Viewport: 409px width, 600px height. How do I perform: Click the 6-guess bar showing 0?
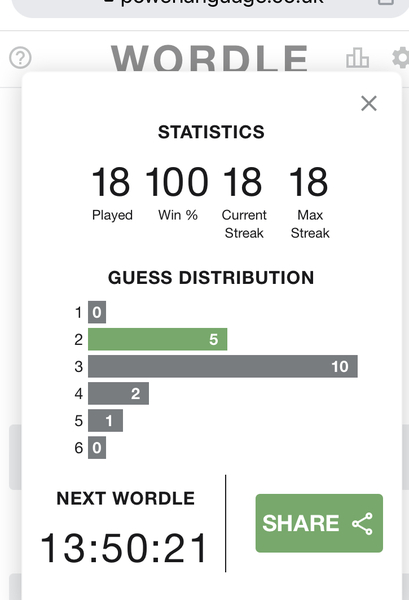point(97,448)
